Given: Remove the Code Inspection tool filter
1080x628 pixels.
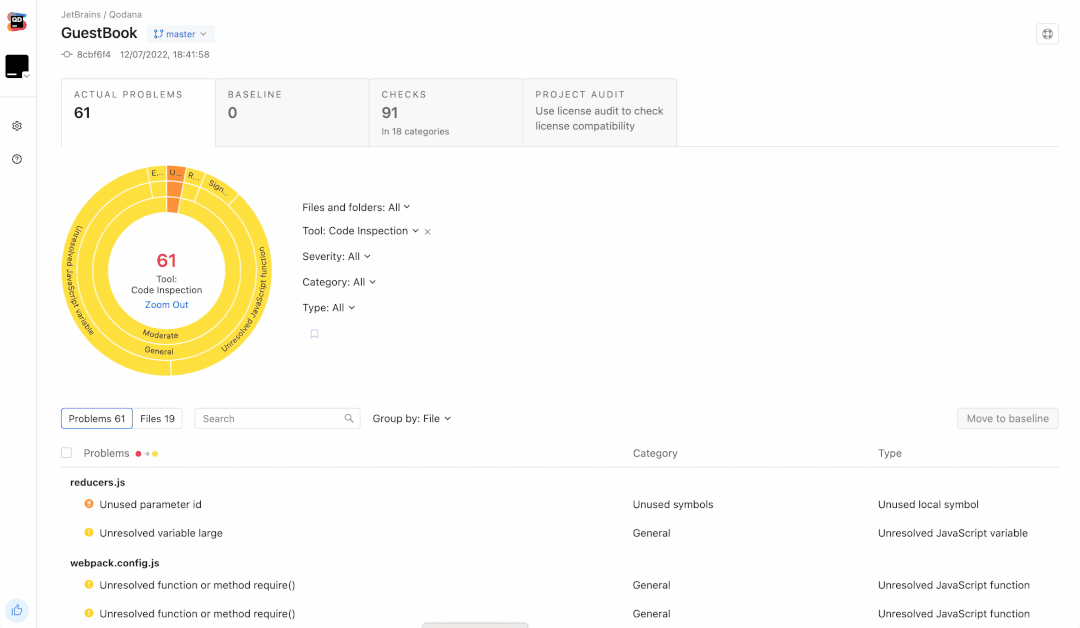Looking at the screenshot, I should click(428, 232).
